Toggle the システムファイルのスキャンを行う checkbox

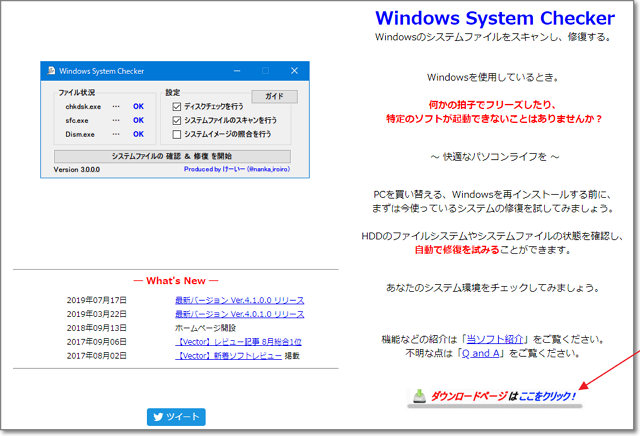[177, 120]
